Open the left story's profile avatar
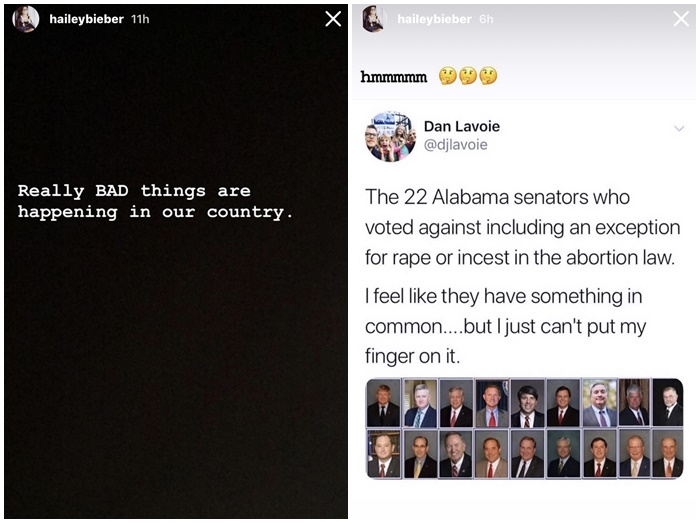Viewport: 700px width, 523px height. (26, 19)
